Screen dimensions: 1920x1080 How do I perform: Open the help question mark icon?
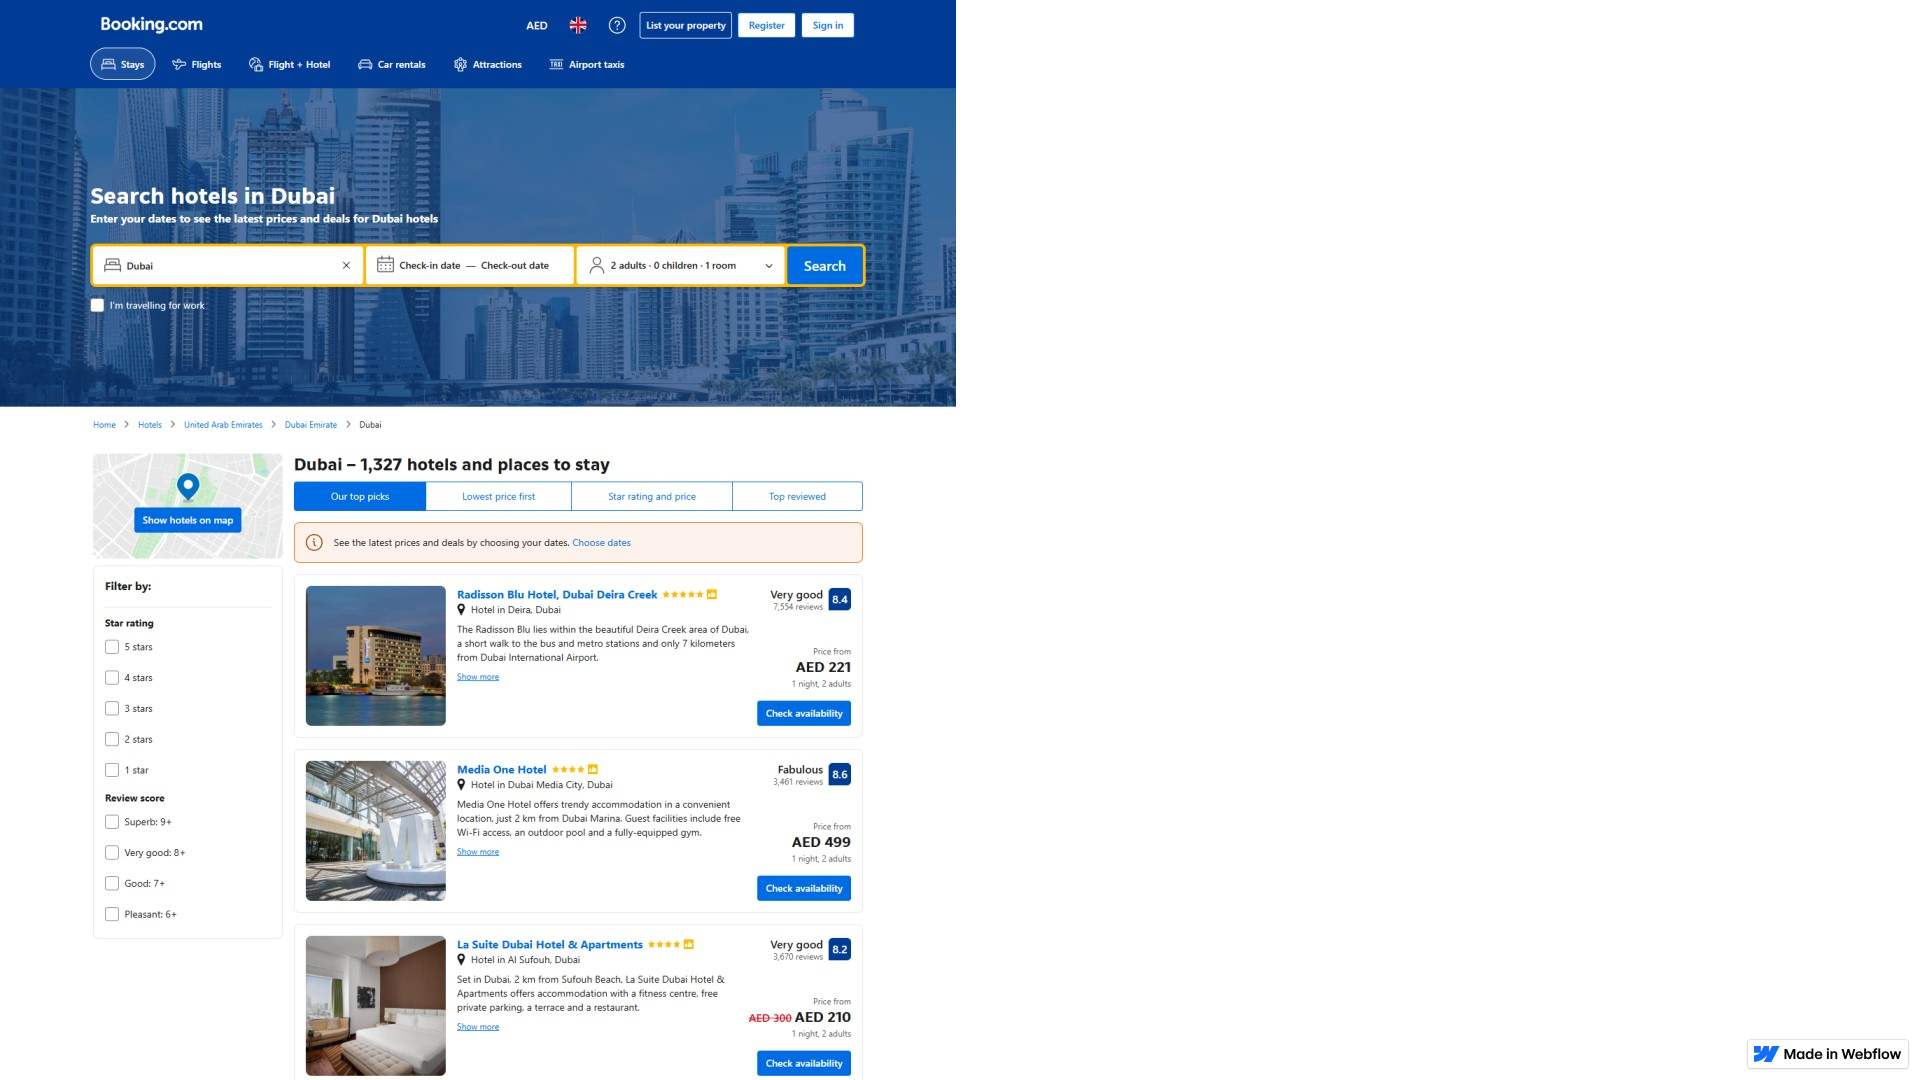point(617,25)
